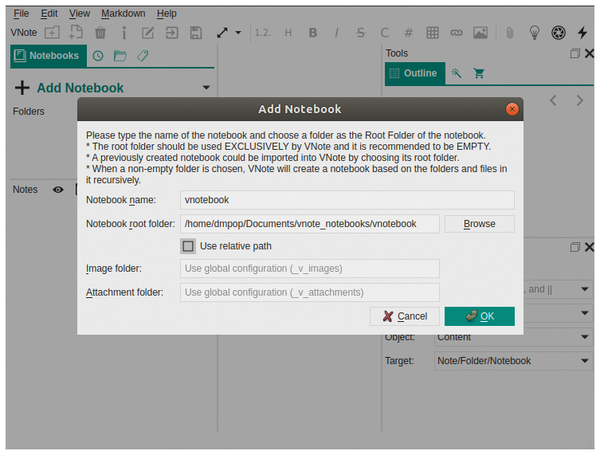Open the notebook selector dropdown arrow
Viewport: 600px width, 455px height.
pos(206,88)
